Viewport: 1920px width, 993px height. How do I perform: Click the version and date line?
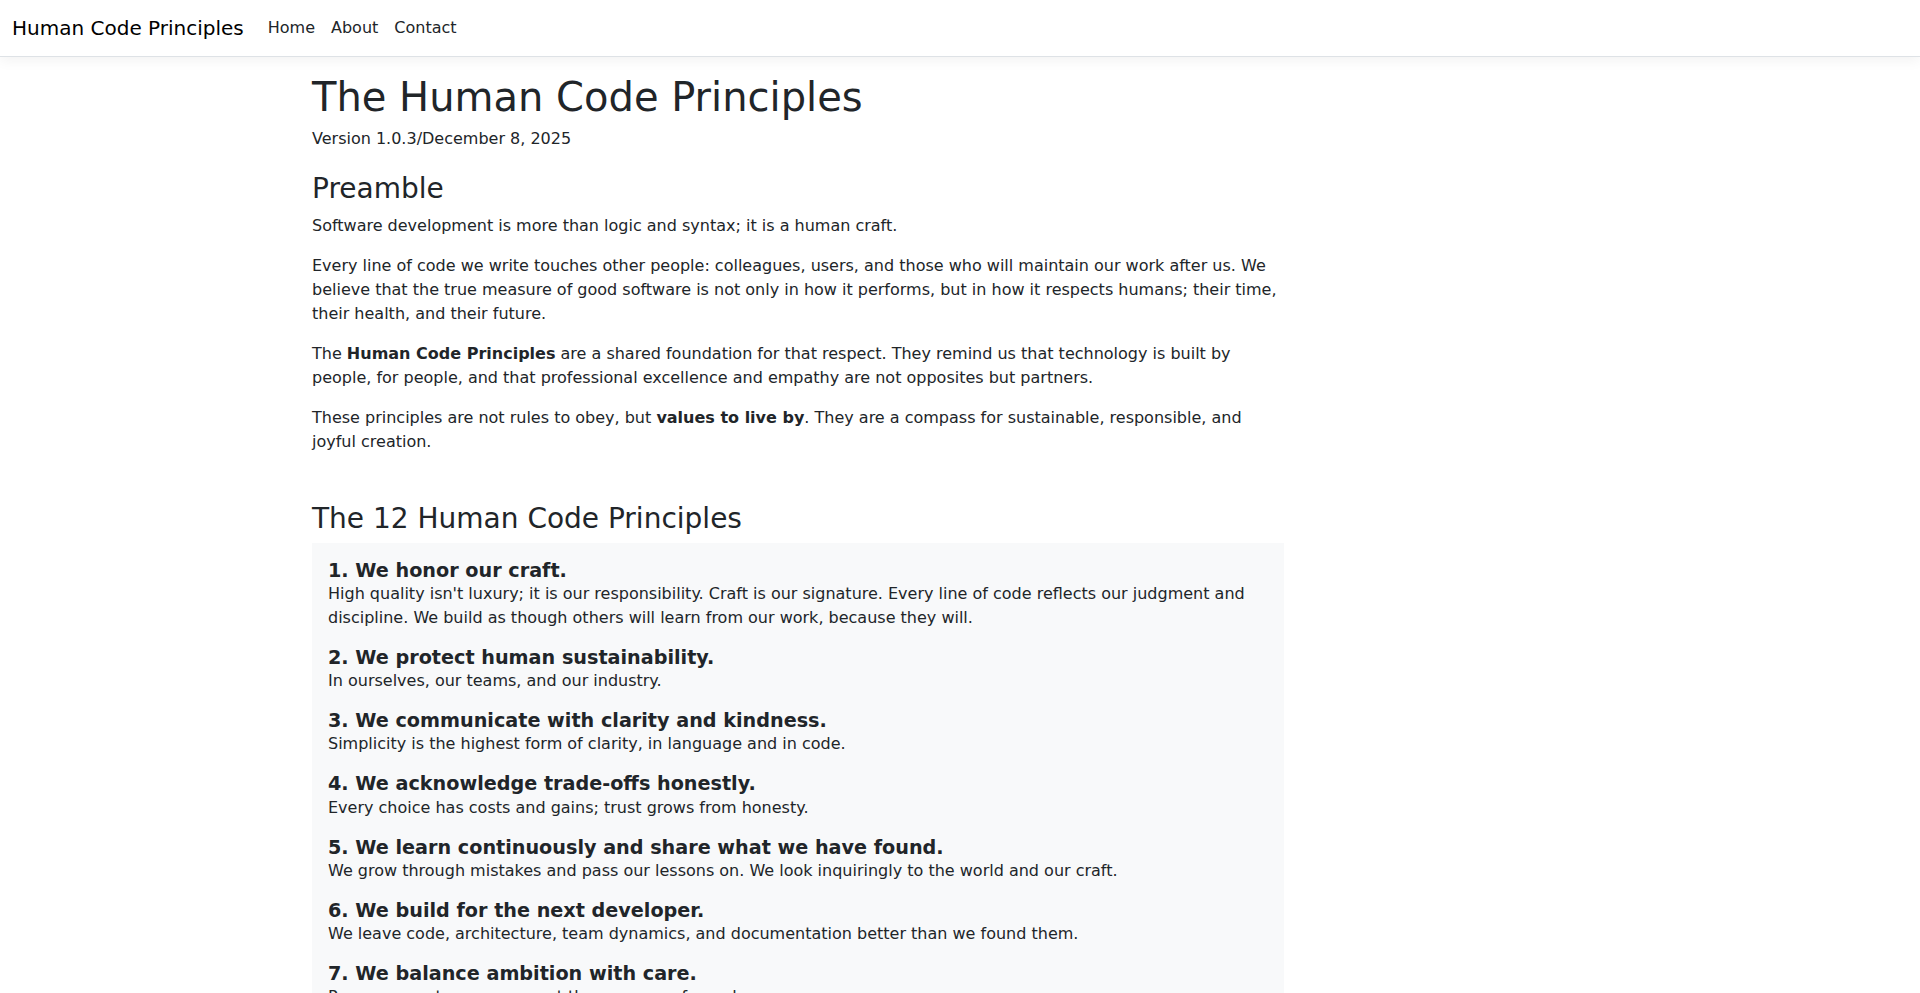point(441,138)
